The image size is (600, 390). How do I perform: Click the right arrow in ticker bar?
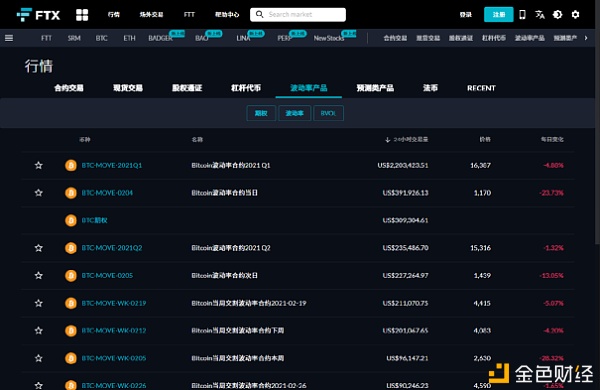point(586,38)
